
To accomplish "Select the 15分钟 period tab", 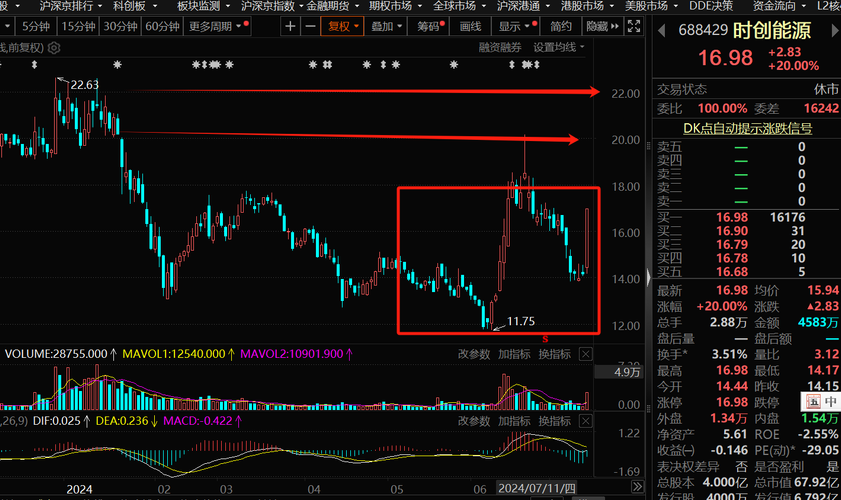I will [x=78, y=26].
